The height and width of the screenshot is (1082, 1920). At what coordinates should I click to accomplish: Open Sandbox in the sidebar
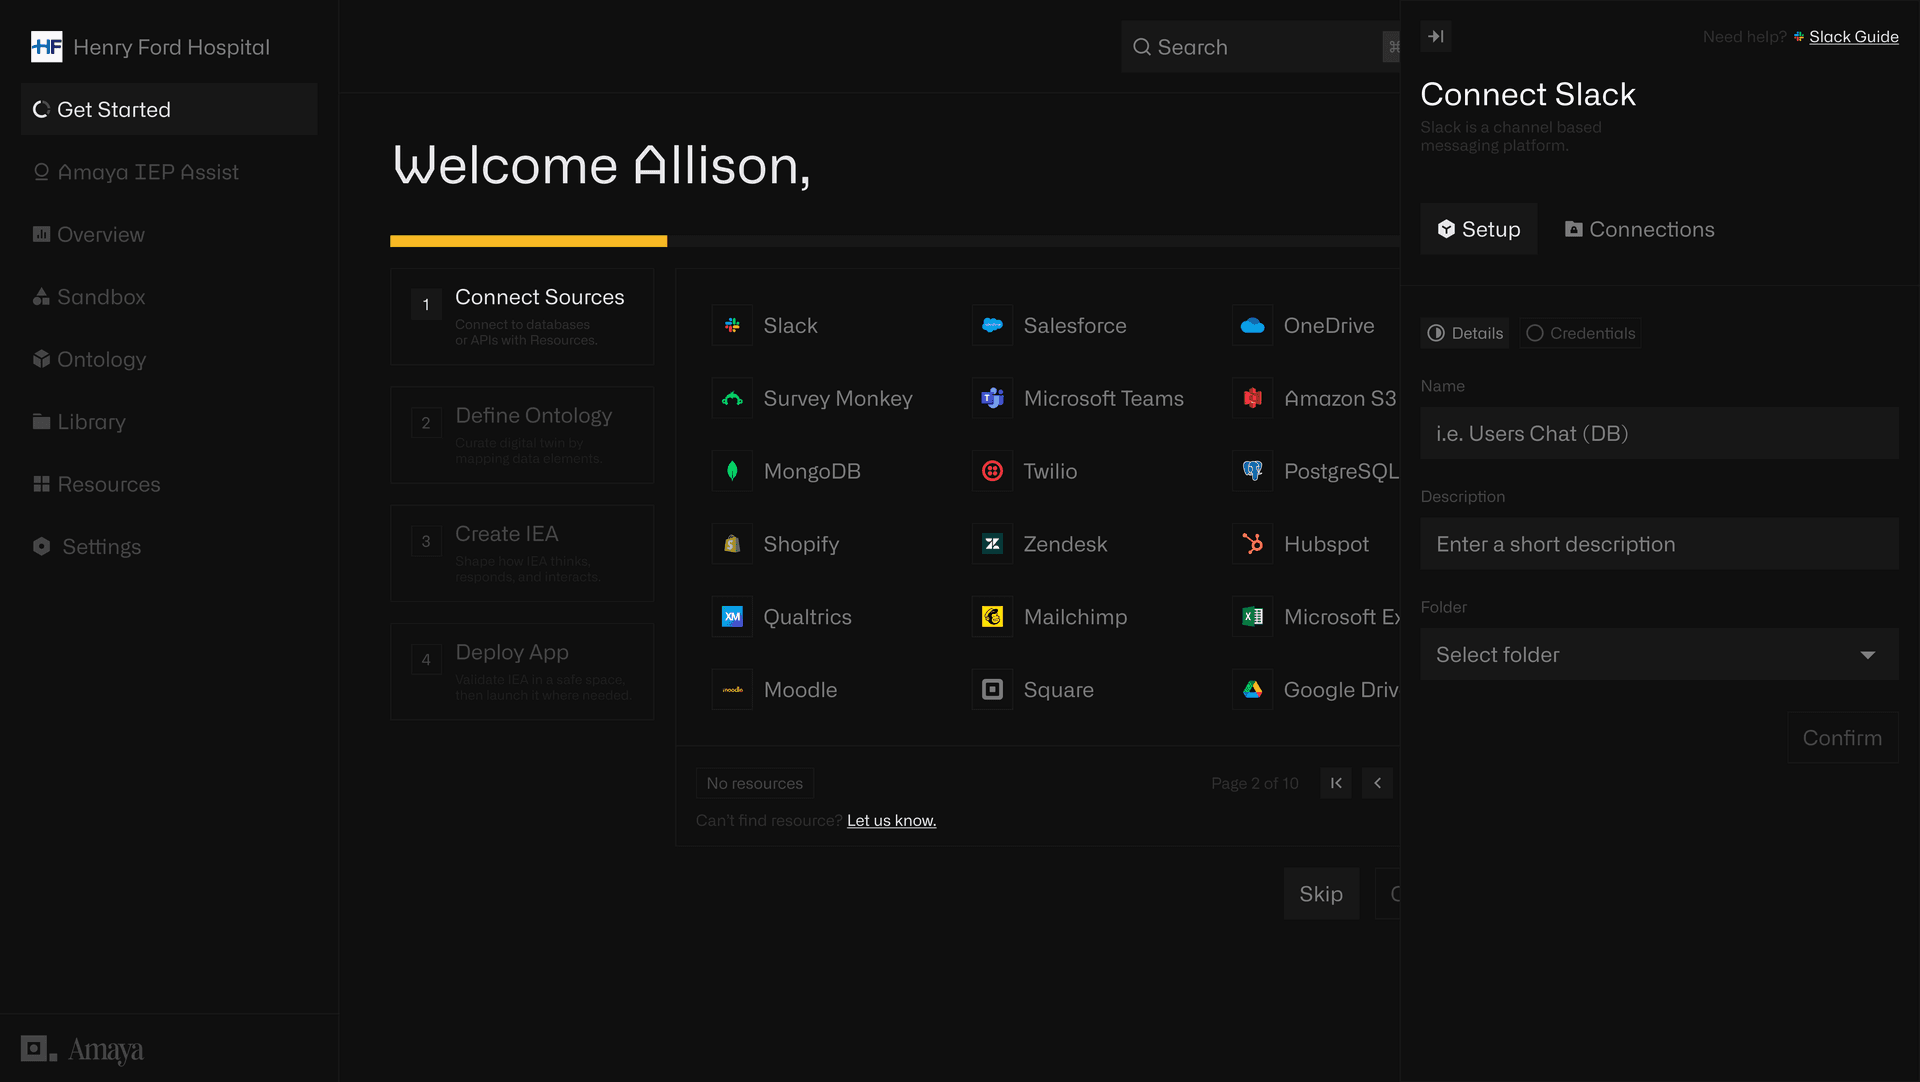(x=100, y=297)
